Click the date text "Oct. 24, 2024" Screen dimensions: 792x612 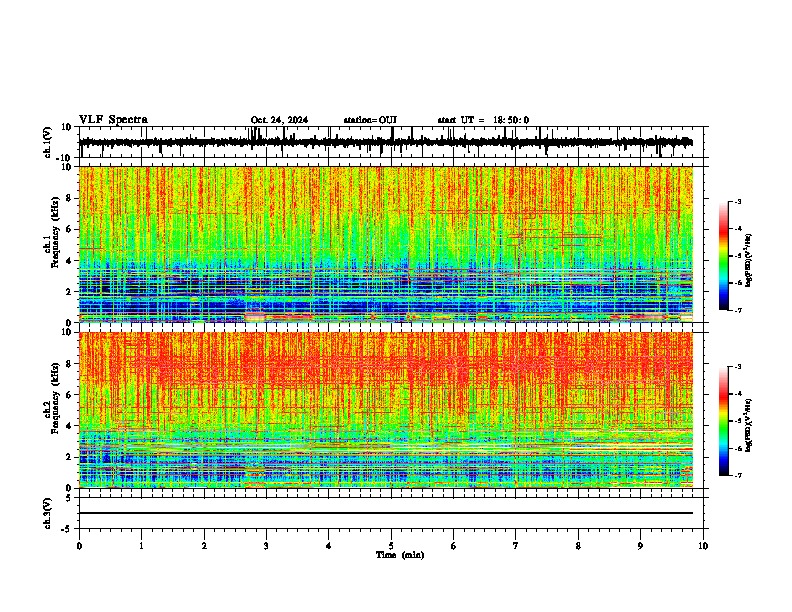click(279, 120)
